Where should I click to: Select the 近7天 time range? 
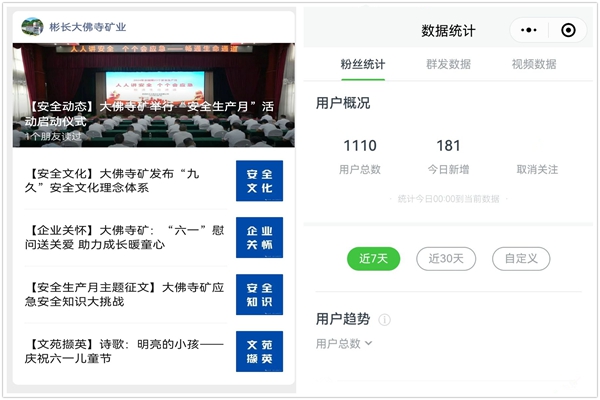tap(373, 258)
